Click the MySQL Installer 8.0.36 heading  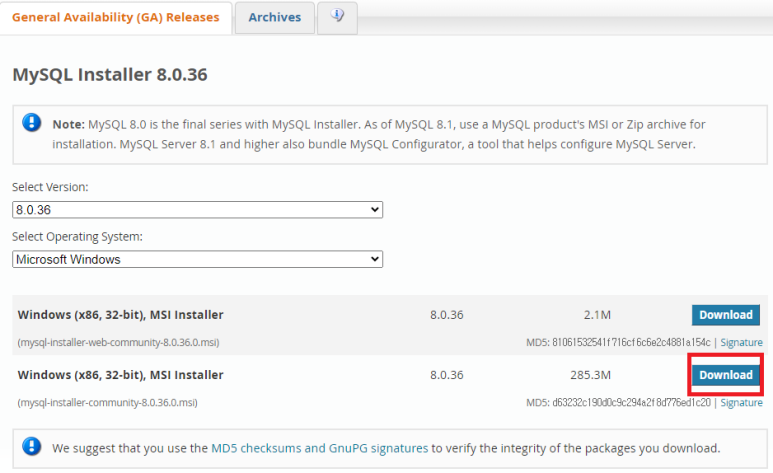[110, 74]
